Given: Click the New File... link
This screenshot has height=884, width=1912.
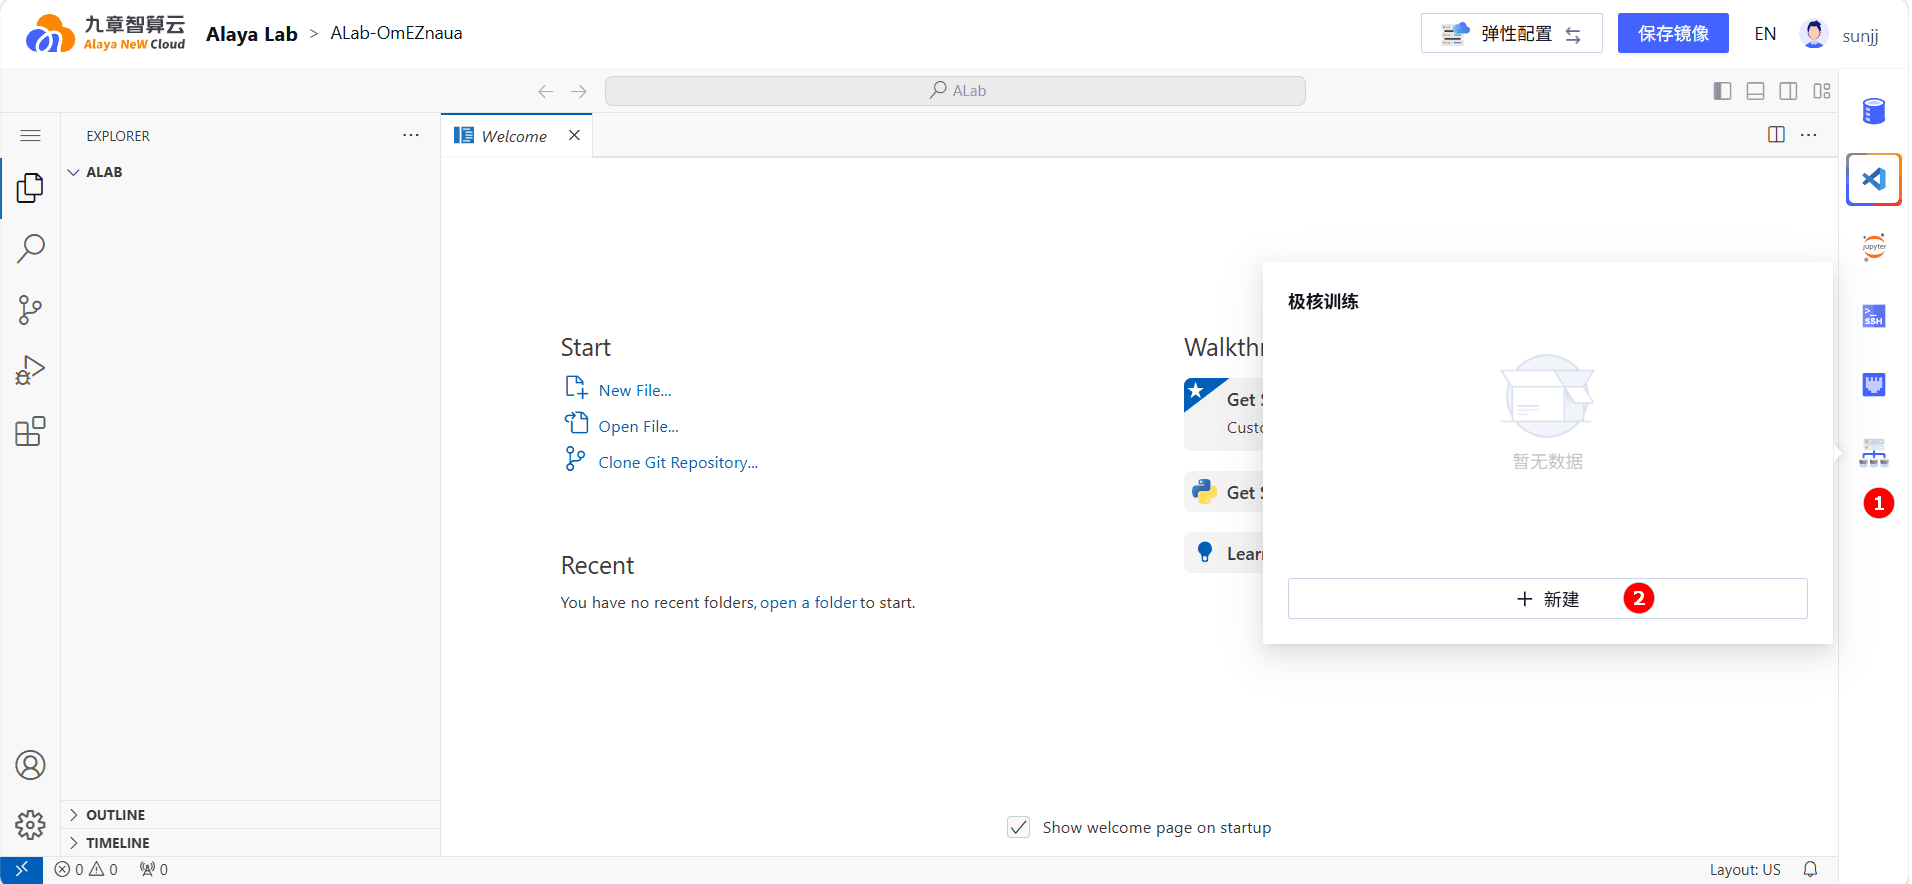Looking at the screenshot, I should [x=635, y=391].
